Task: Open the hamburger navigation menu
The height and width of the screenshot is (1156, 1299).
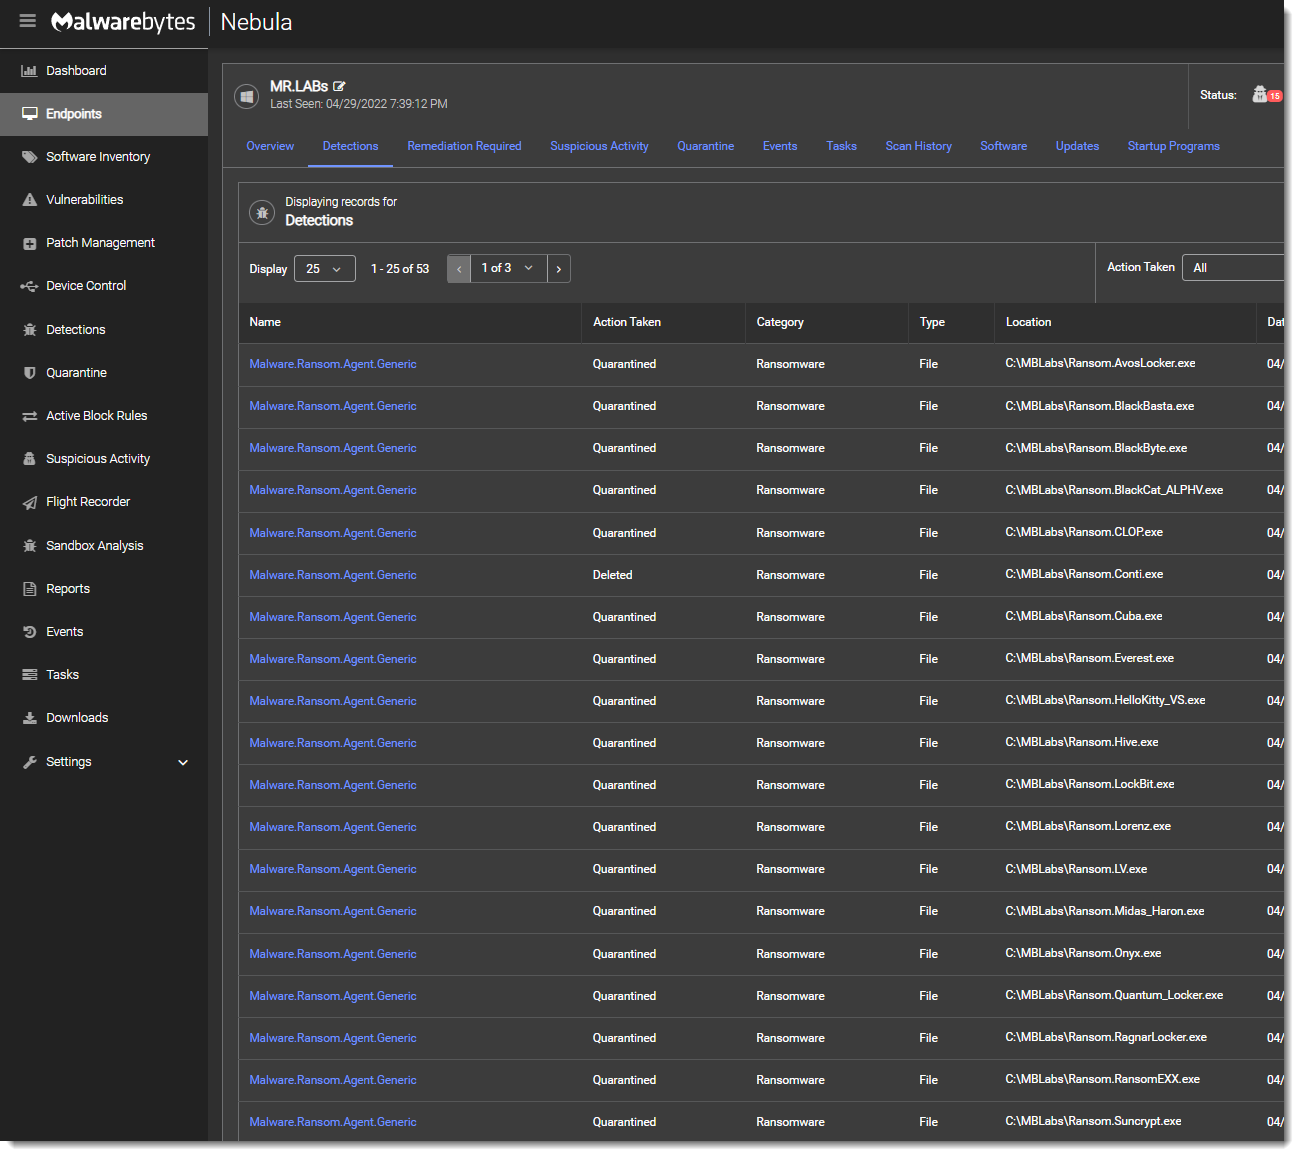Action: point(28,21)
